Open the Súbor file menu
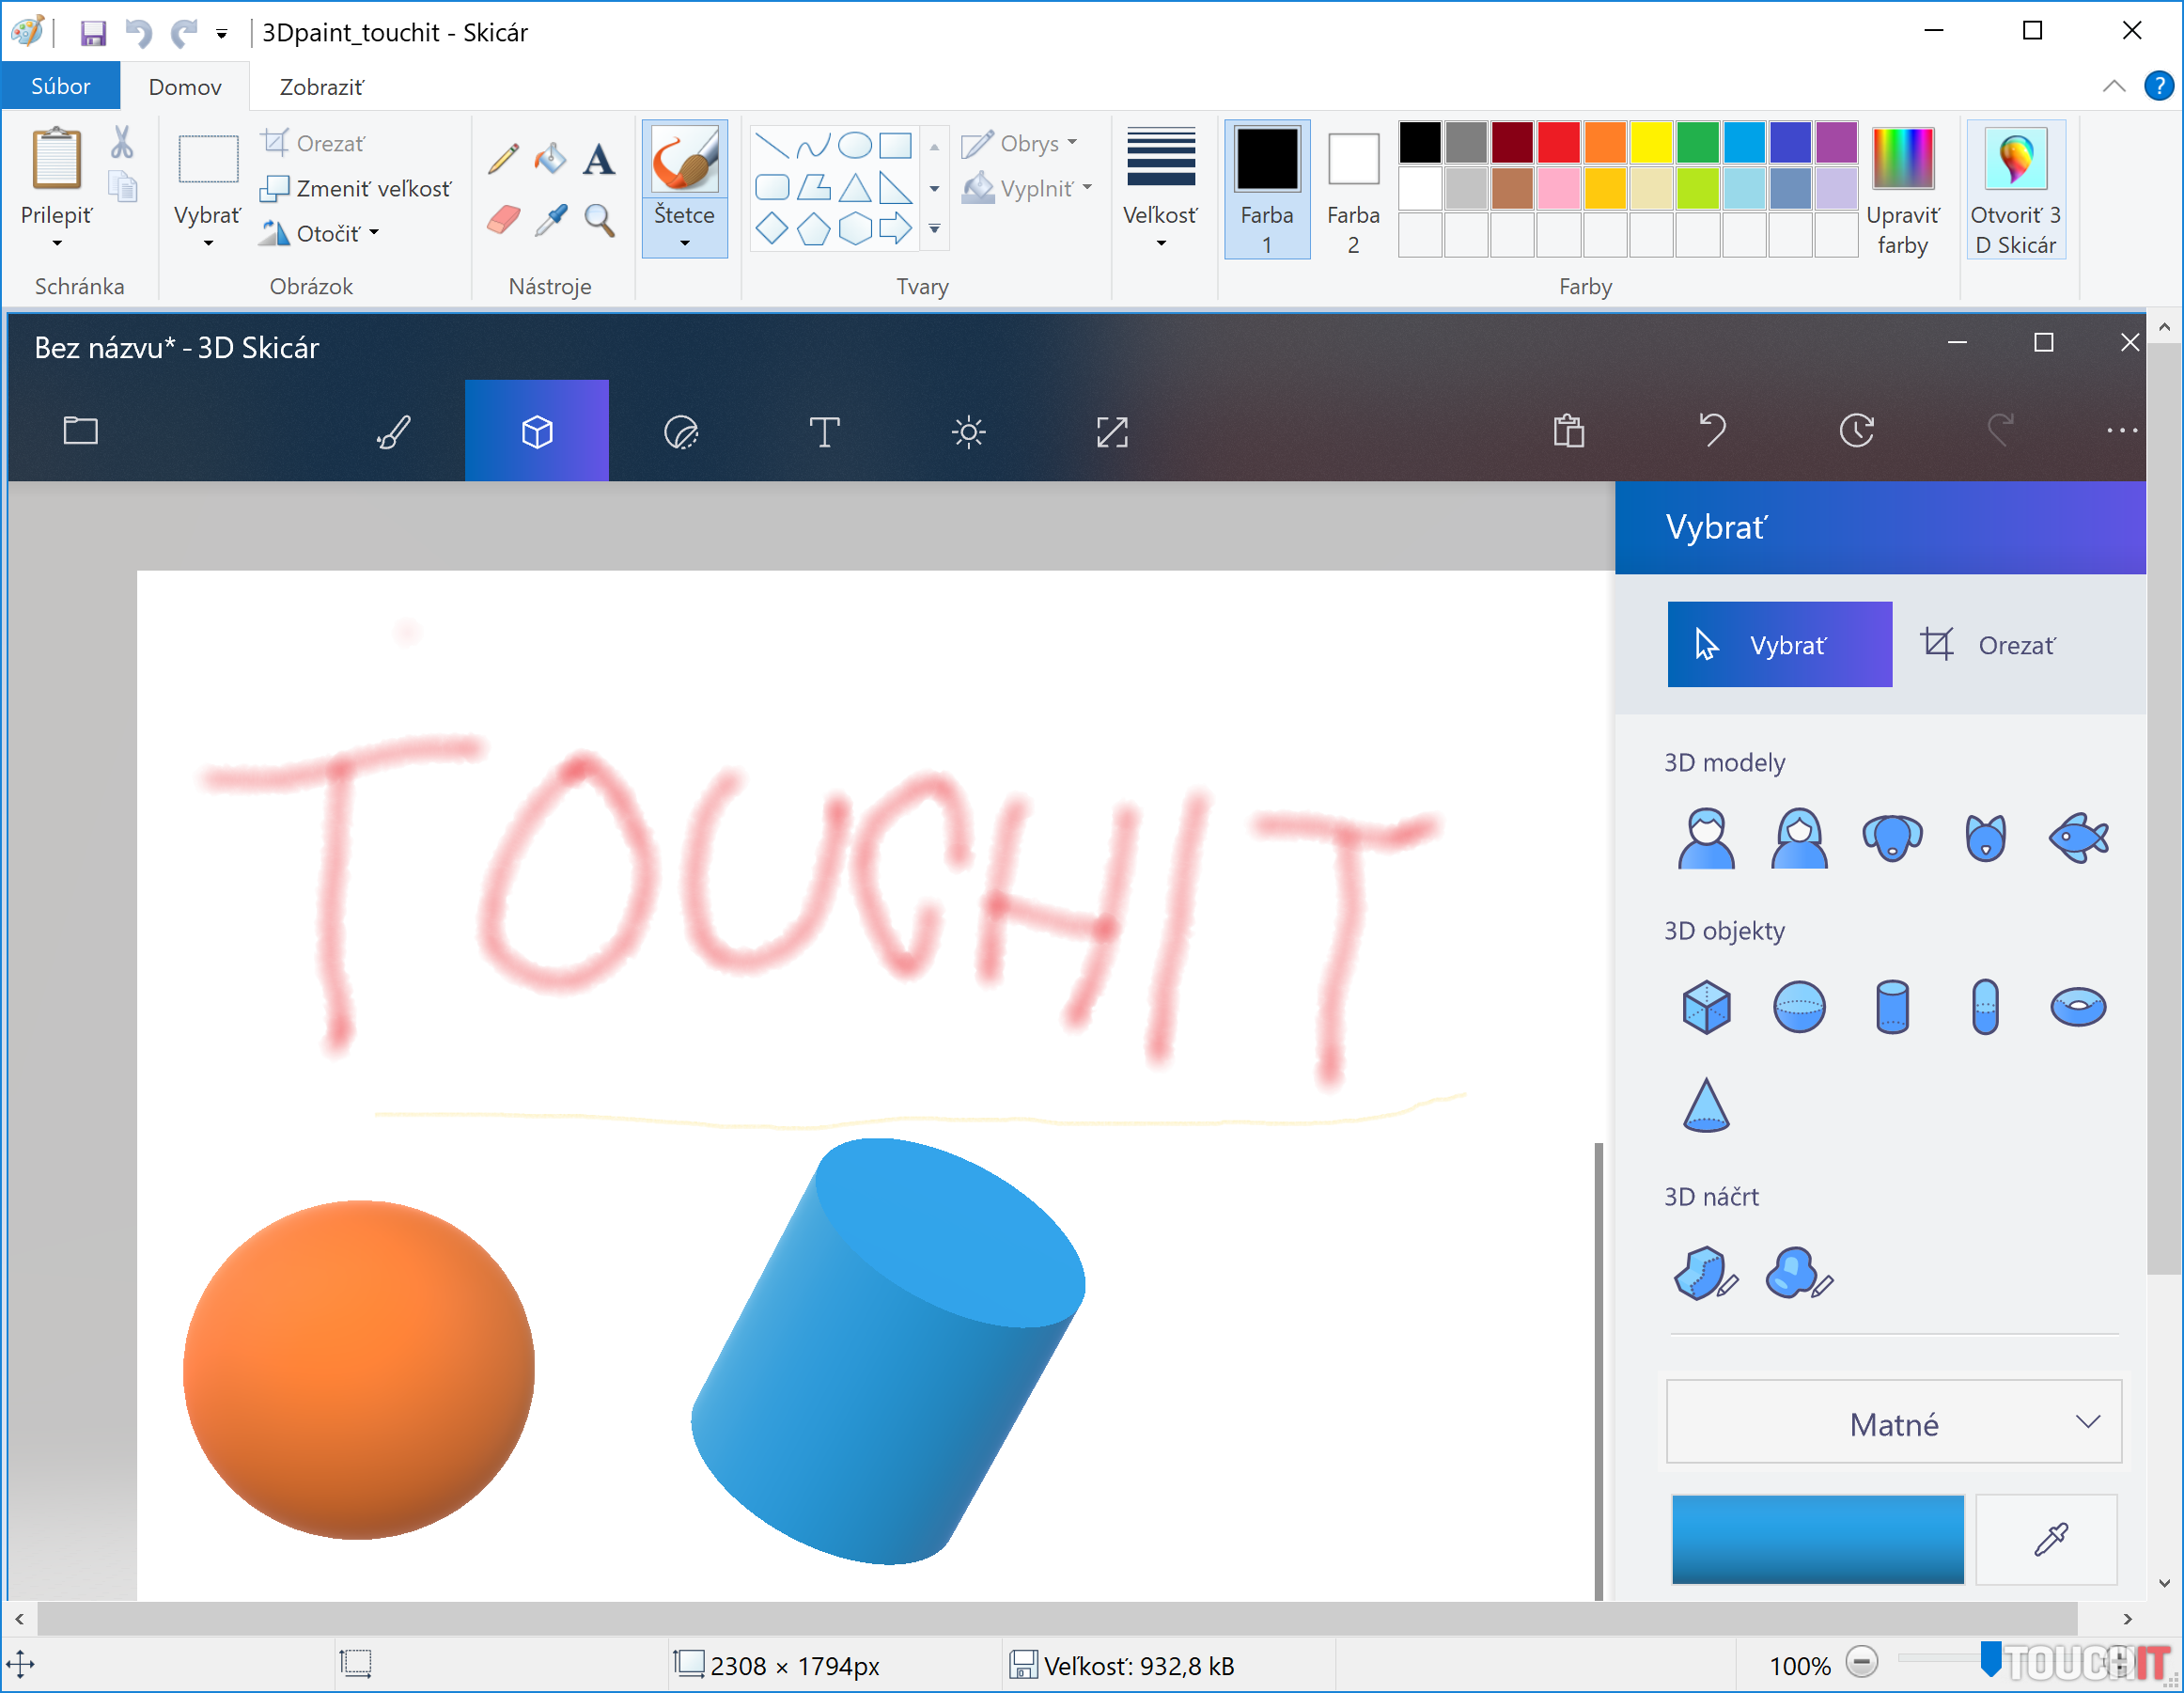Viewport: 2184px width, 1693px height. [x=60, y=86]
